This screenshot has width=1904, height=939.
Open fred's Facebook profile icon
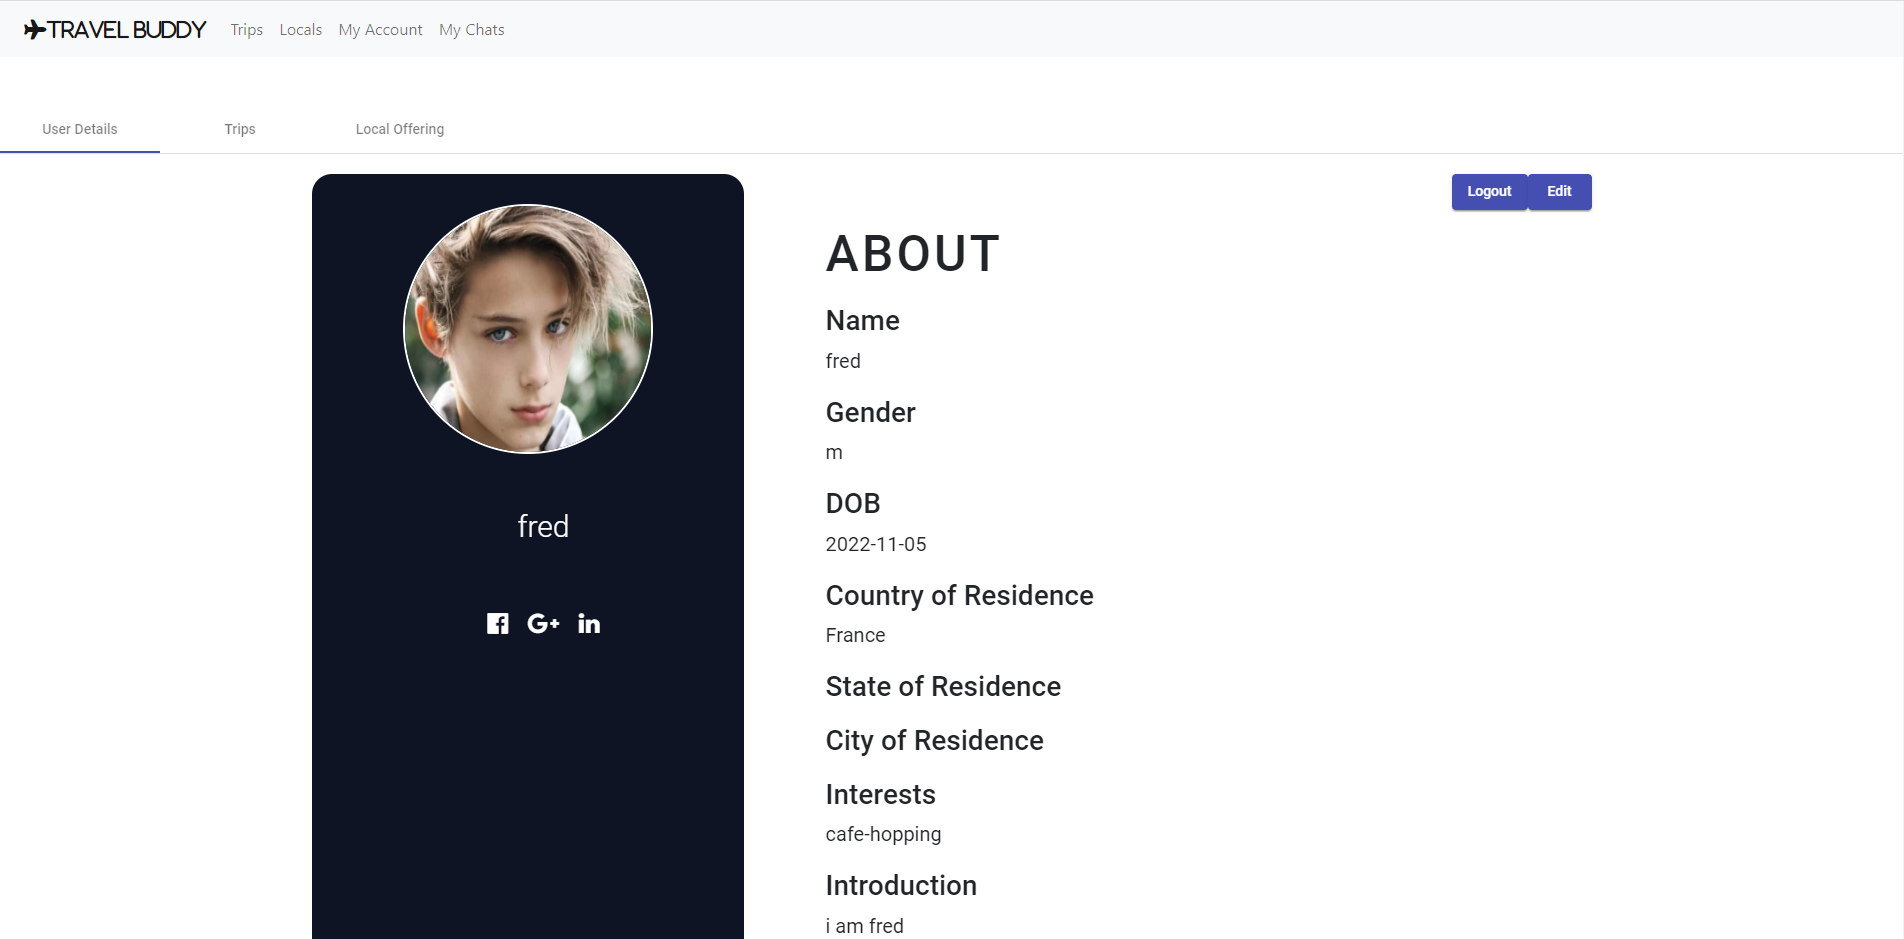click(x=498, y=623)
